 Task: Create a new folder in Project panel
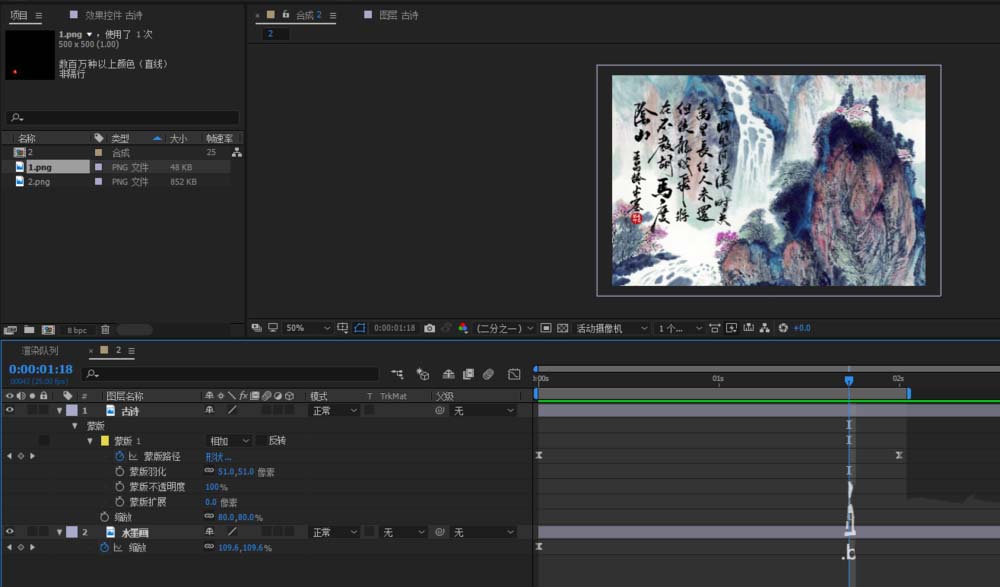click(27, 329)
